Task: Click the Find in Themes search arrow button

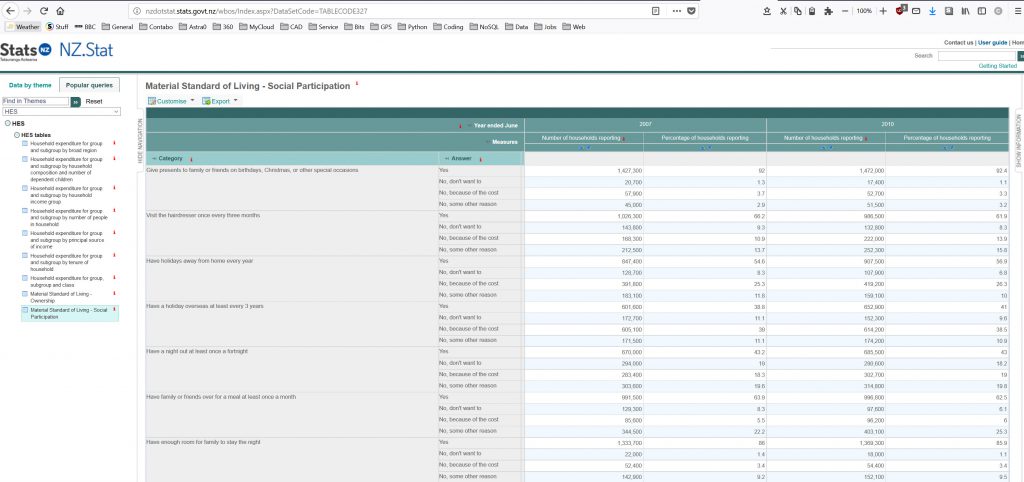Action: [x=75, y=101]
